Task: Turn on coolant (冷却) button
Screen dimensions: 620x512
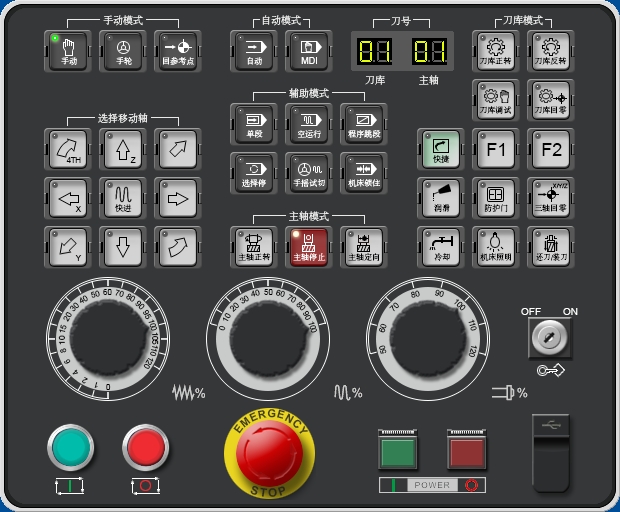Action: [x=441, y=247]
